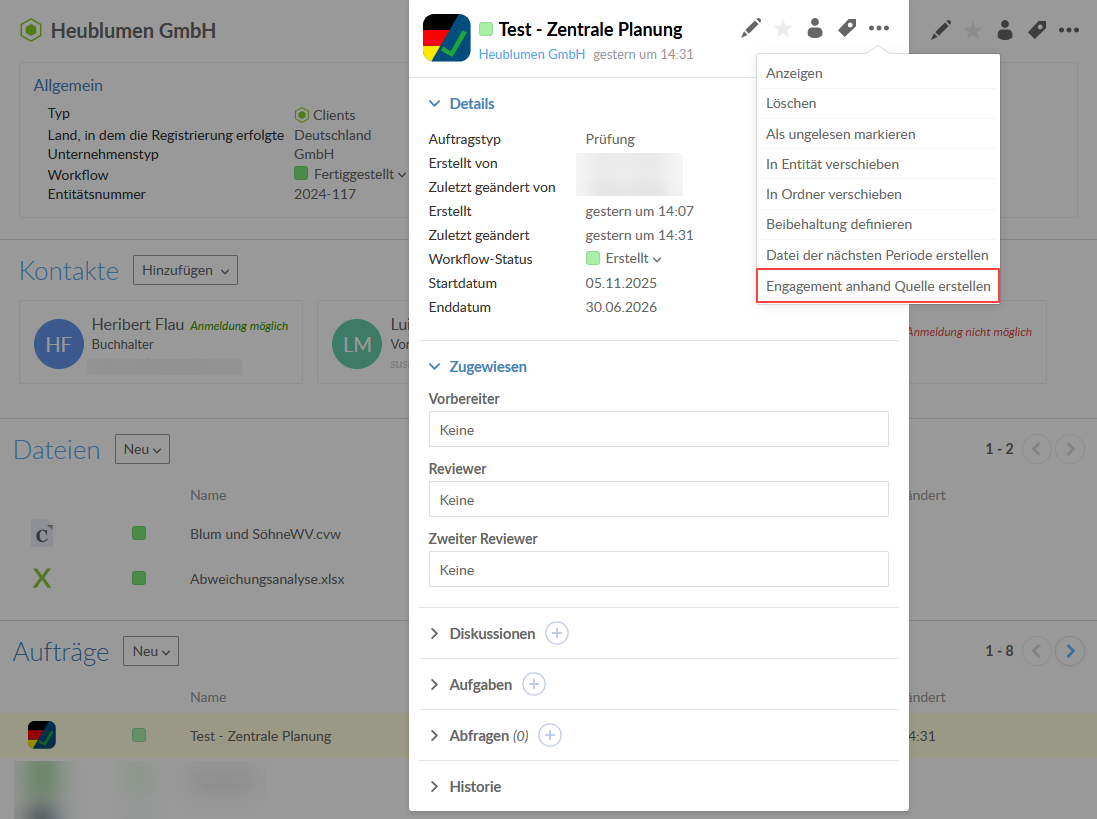Click the Entitätsnummer value 2024-117

coord(325,194)
